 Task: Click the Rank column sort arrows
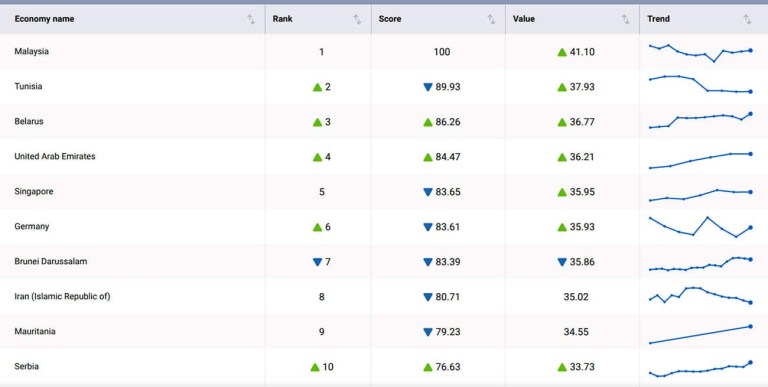click(x=357, y=19)
